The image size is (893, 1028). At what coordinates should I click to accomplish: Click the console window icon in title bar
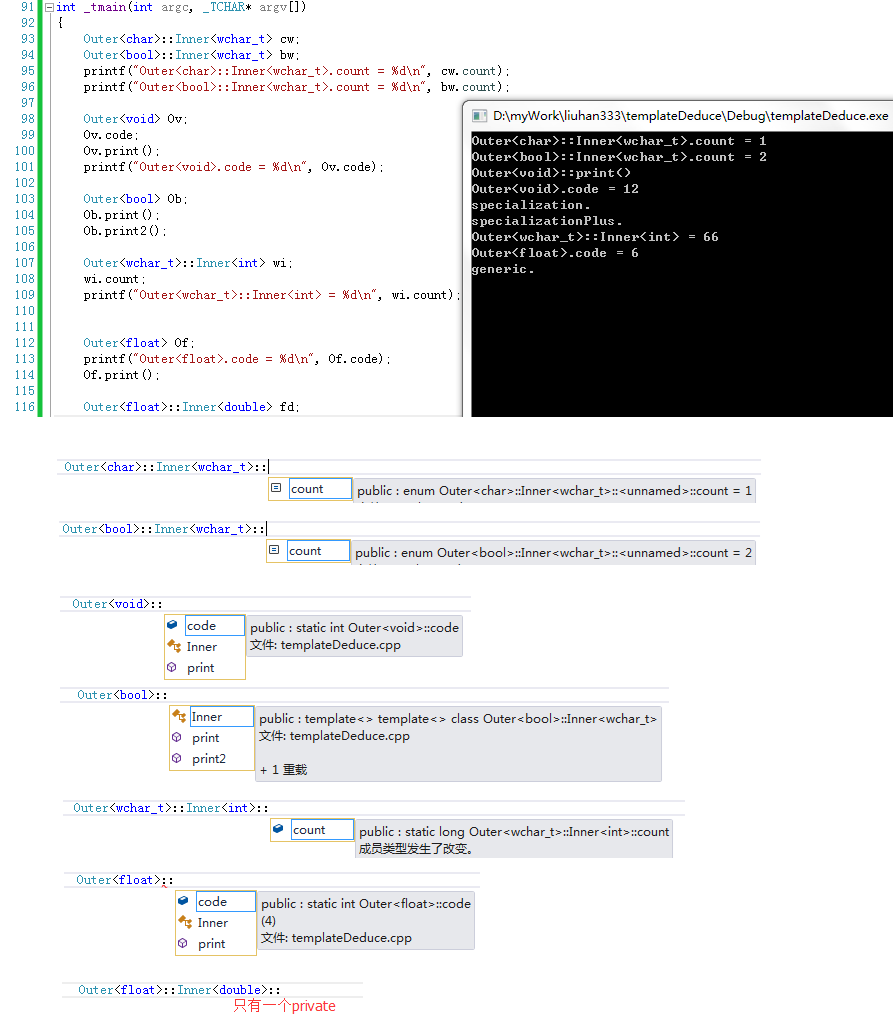480,116
